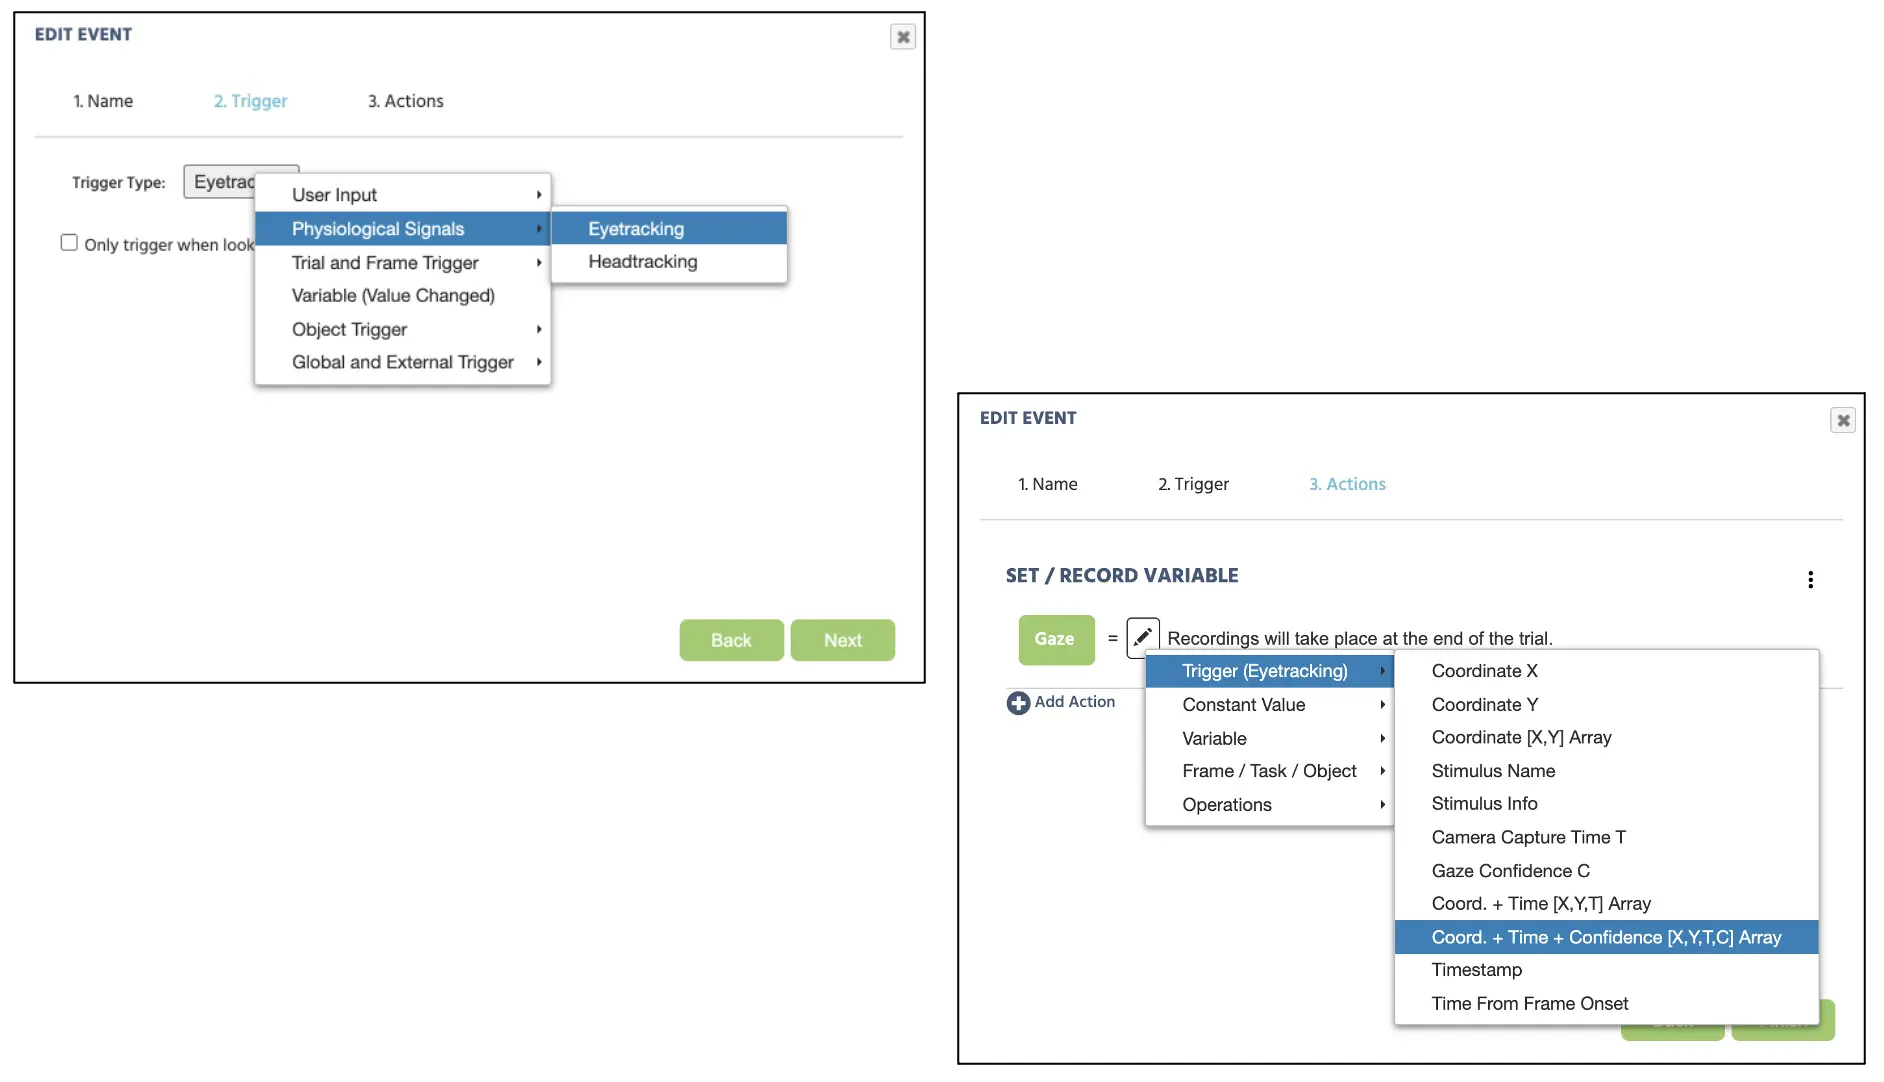The image size is (1884, 1082).
Task: Expand the Trial and Frame Trigger submenu
Action: pyautogui.click(x=403, y=263)
